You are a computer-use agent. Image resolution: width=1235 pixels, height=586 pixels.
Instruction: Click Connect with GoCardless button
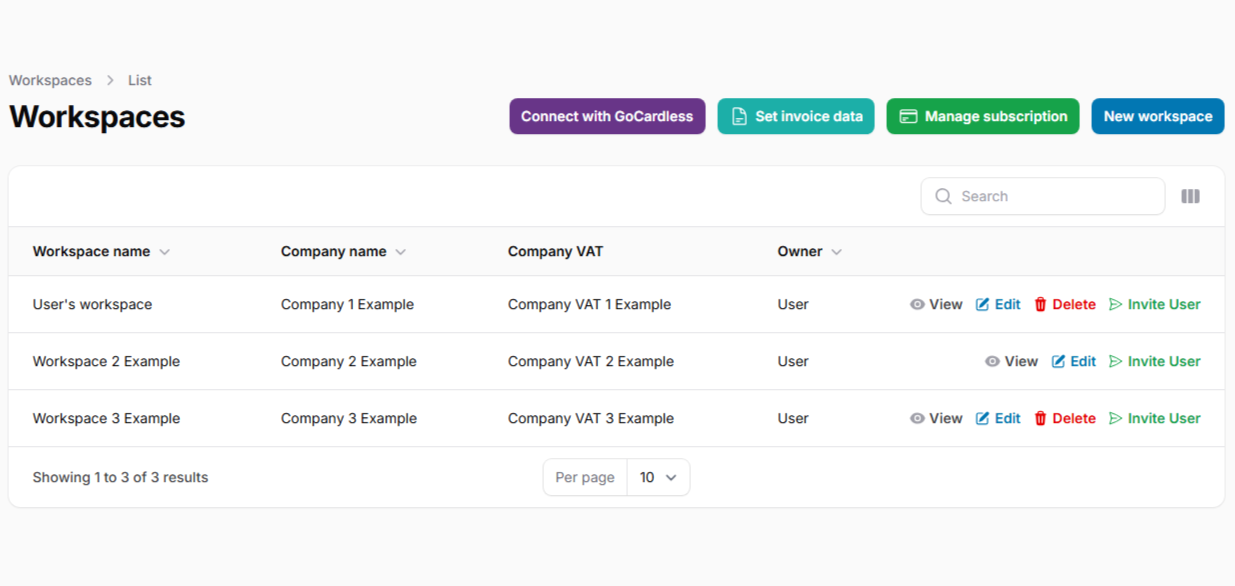[607, 116]
